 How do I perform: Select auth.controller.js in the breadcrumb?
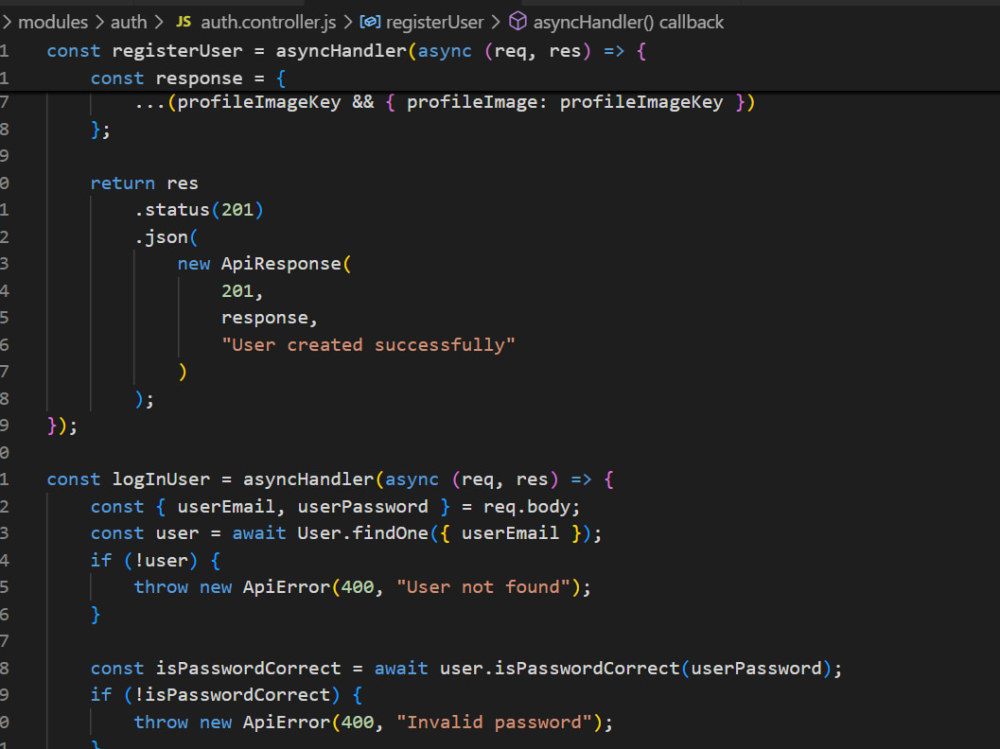[x=268, y=22]
